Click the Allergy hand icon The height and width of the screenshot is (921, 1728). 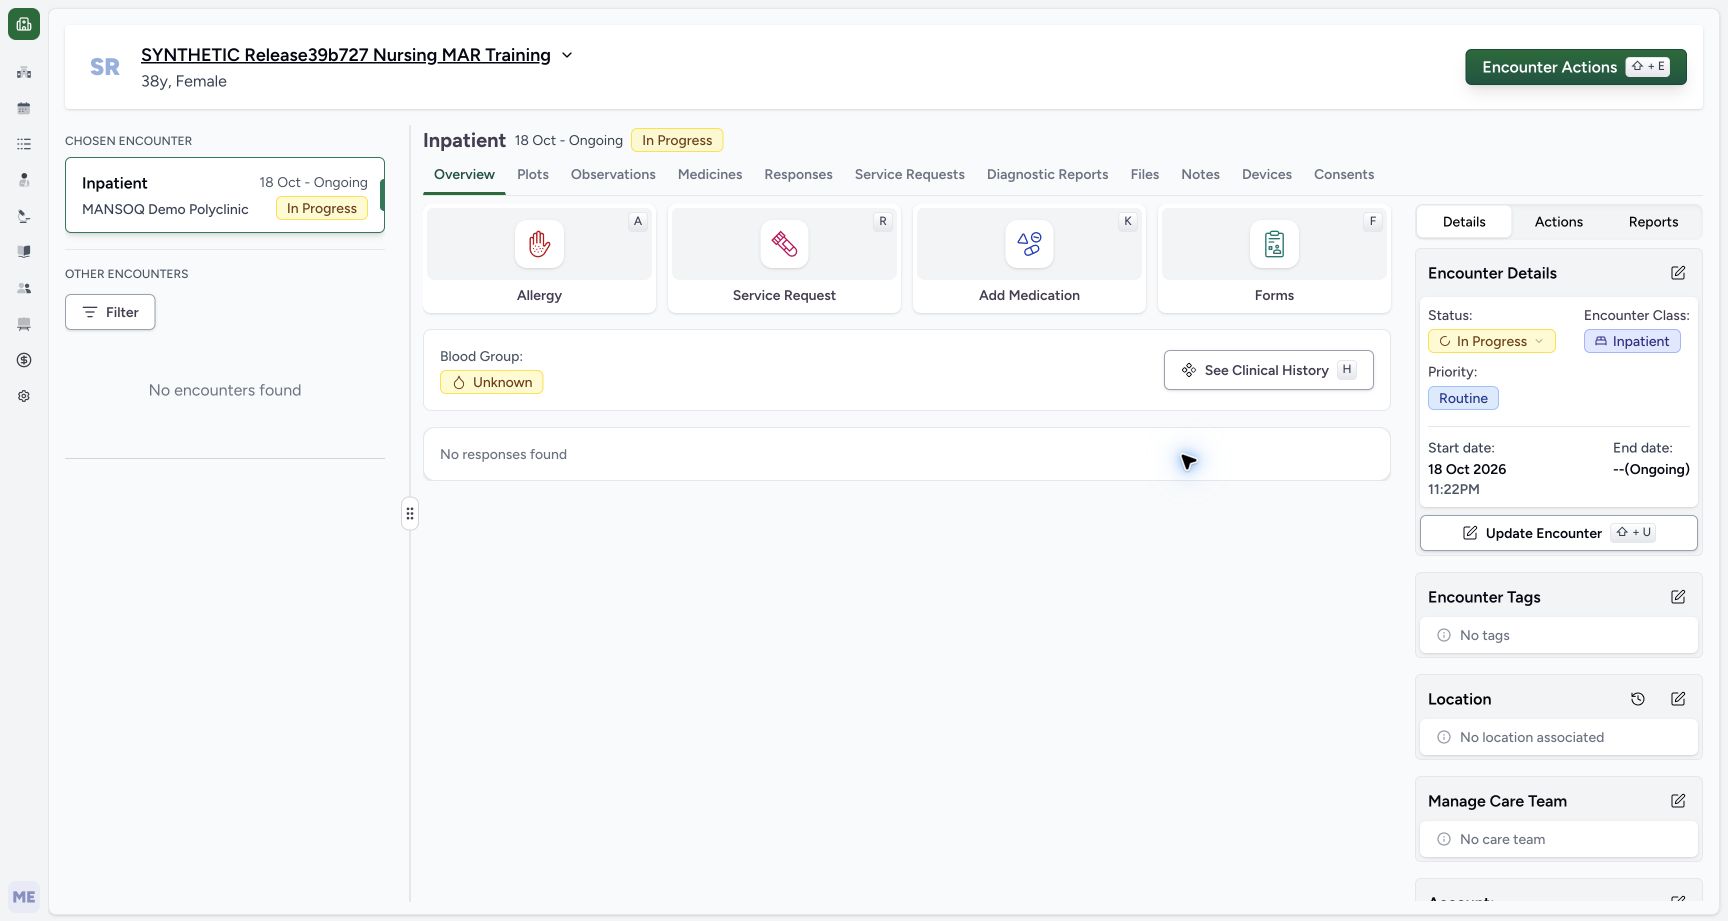coord(539,244)
